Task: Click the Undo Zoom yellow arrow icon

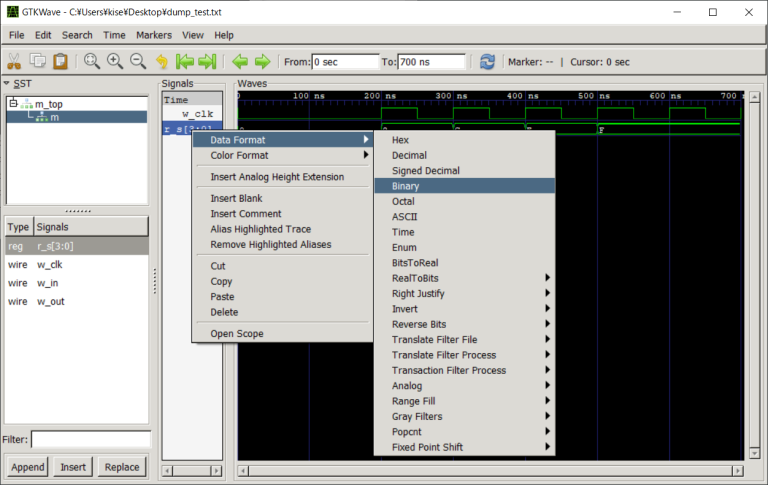Action: pyautogui.click(x=162, y=62)
